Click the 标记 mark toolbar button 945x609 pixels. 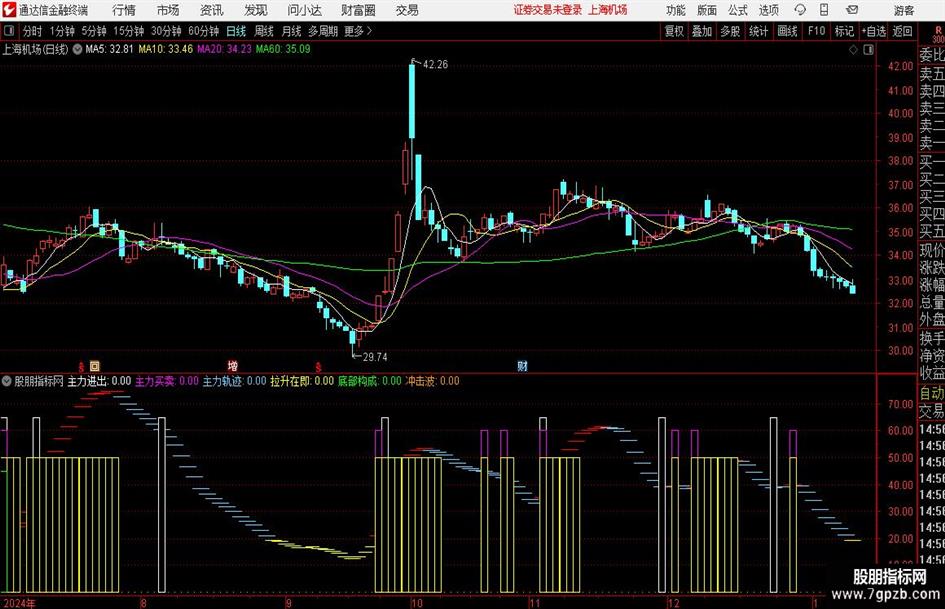click(844, 31)
